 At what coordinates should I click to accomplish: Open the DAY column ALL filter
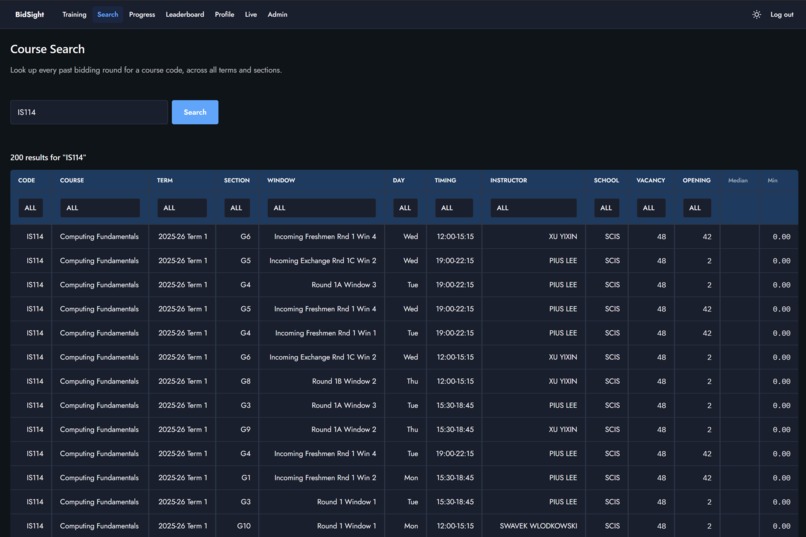(406, 208)
